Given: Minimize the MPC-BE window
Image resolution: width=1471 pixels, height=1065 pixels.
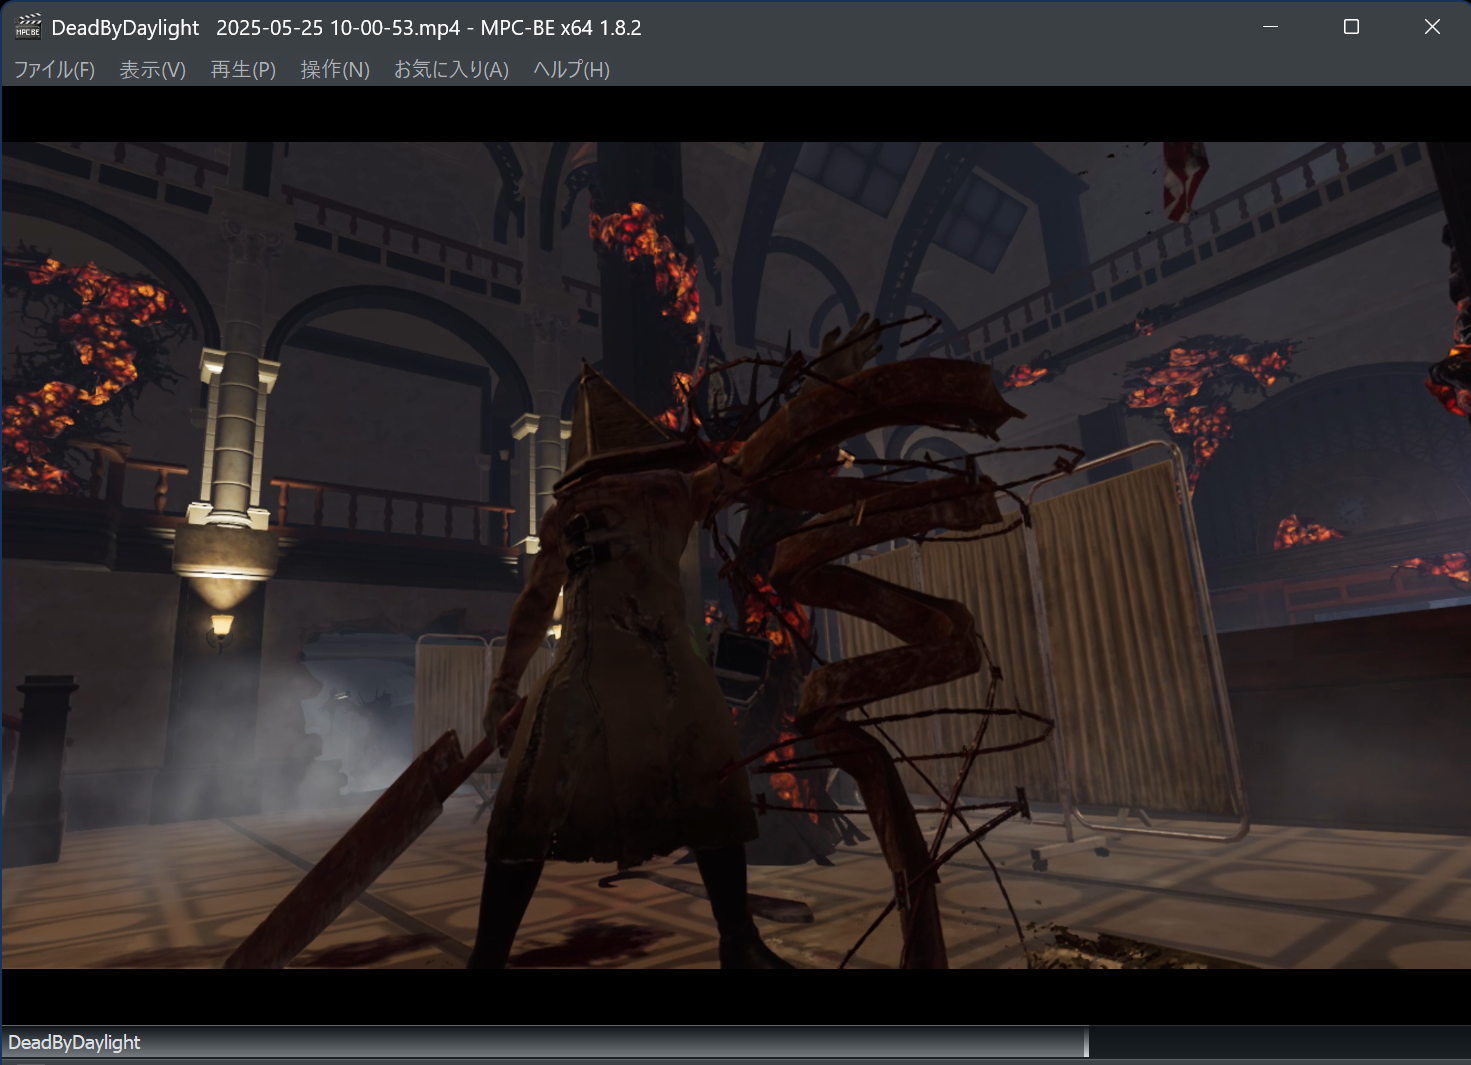Looking at the screenshot, I should coord(1270,27).
